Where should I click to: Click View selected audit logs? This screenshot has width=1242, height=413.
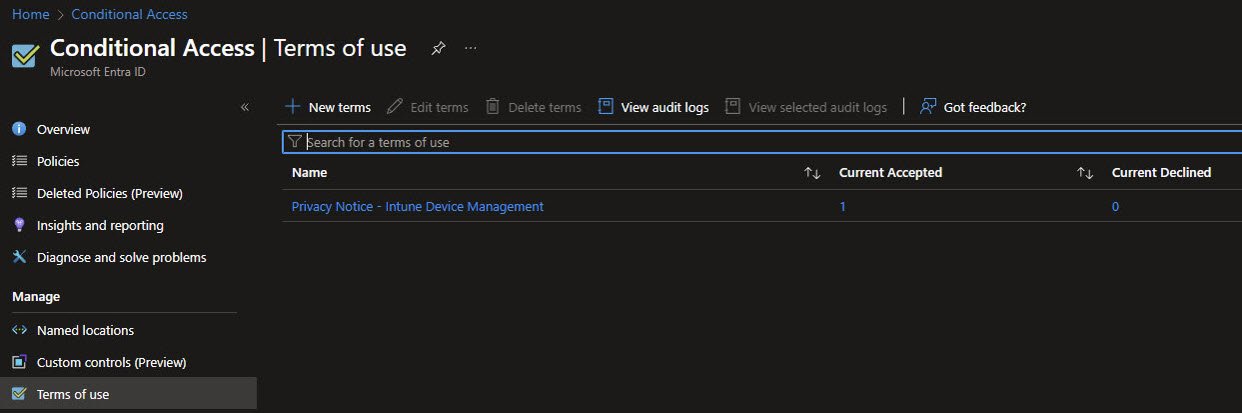tap(806, 107)
